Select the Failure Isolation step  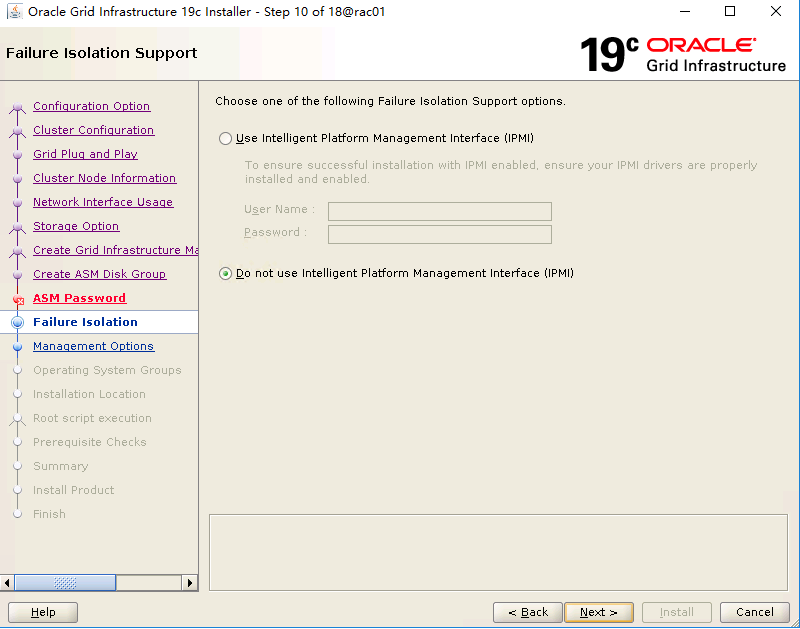[x=85, y=322]
